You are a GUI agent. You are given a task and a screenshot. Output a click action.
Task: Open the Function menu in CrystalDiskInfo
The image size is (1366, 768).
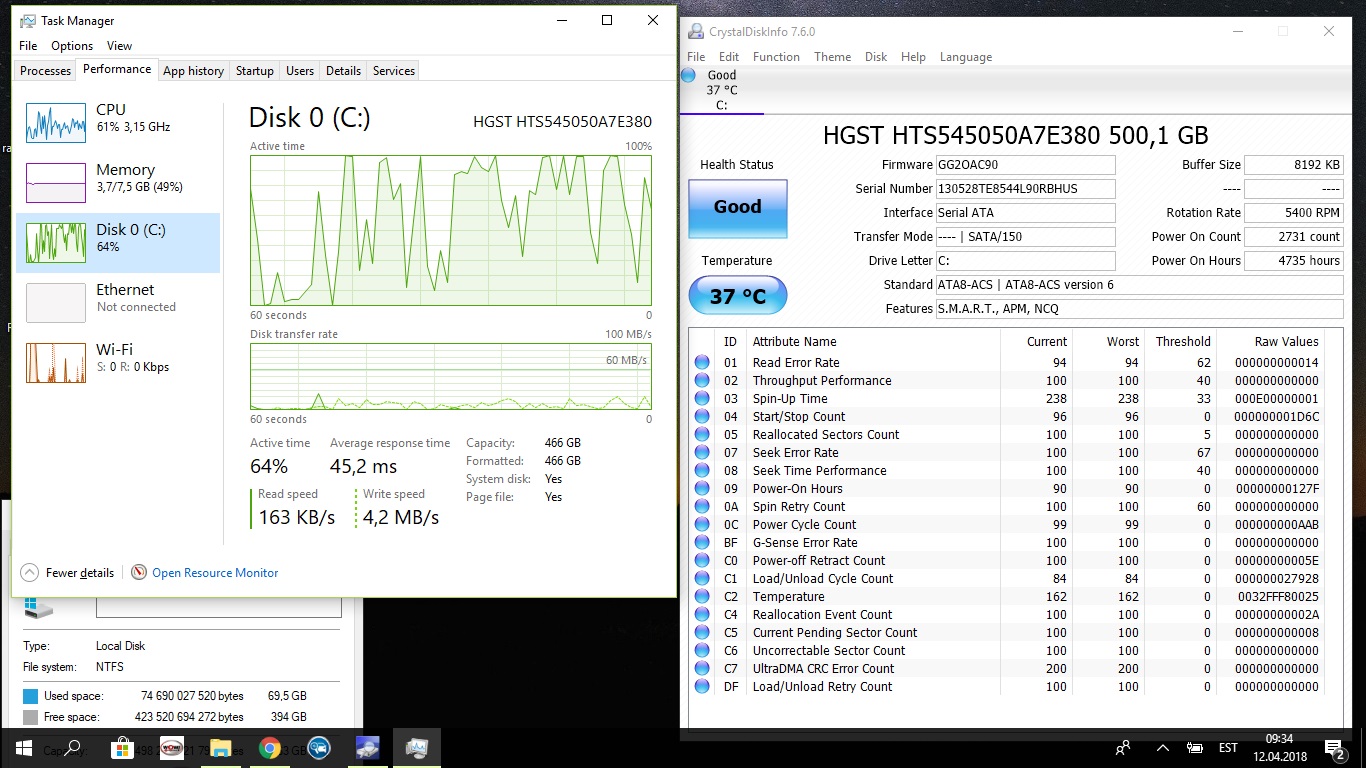pos(776,57)
